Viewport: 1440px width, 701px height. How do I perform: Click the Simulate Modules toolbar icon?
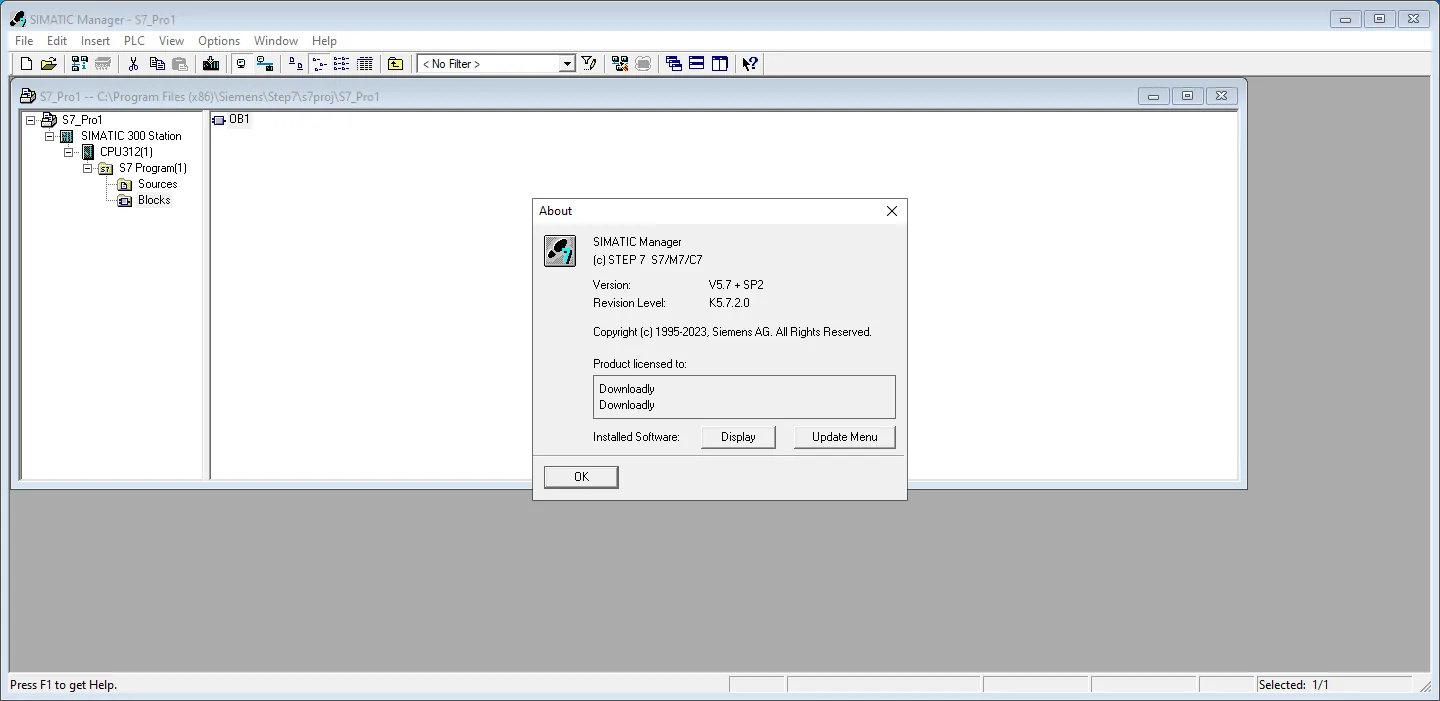620,64
